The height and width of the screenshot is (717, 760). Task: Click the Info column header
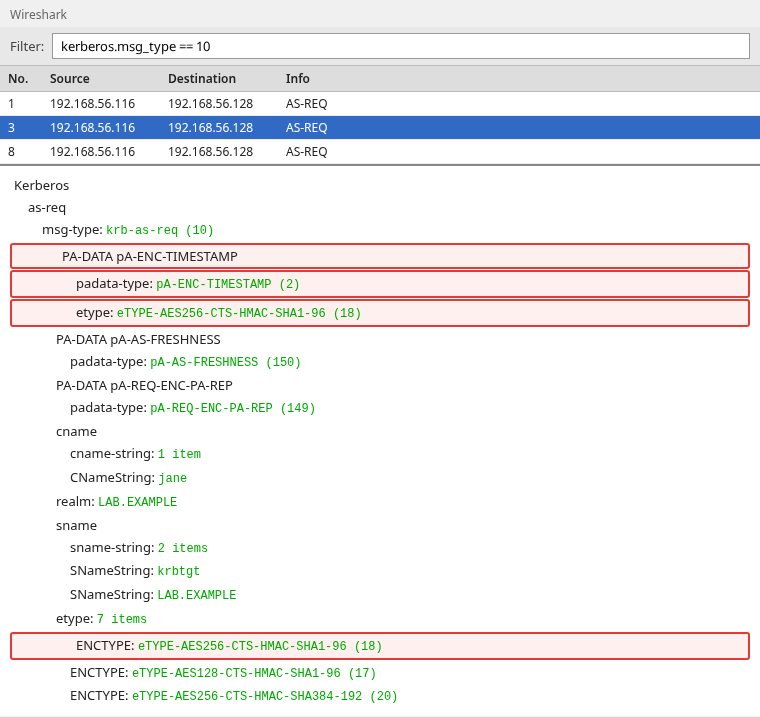tap(297, 79)
